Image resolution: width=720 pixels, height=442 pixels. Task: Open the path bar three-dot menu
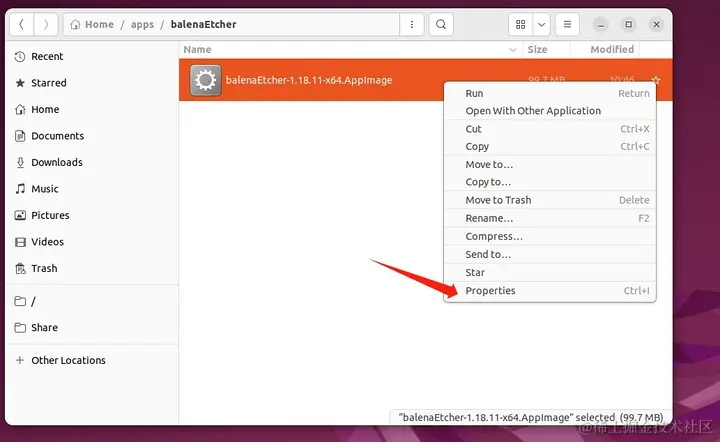412,24
